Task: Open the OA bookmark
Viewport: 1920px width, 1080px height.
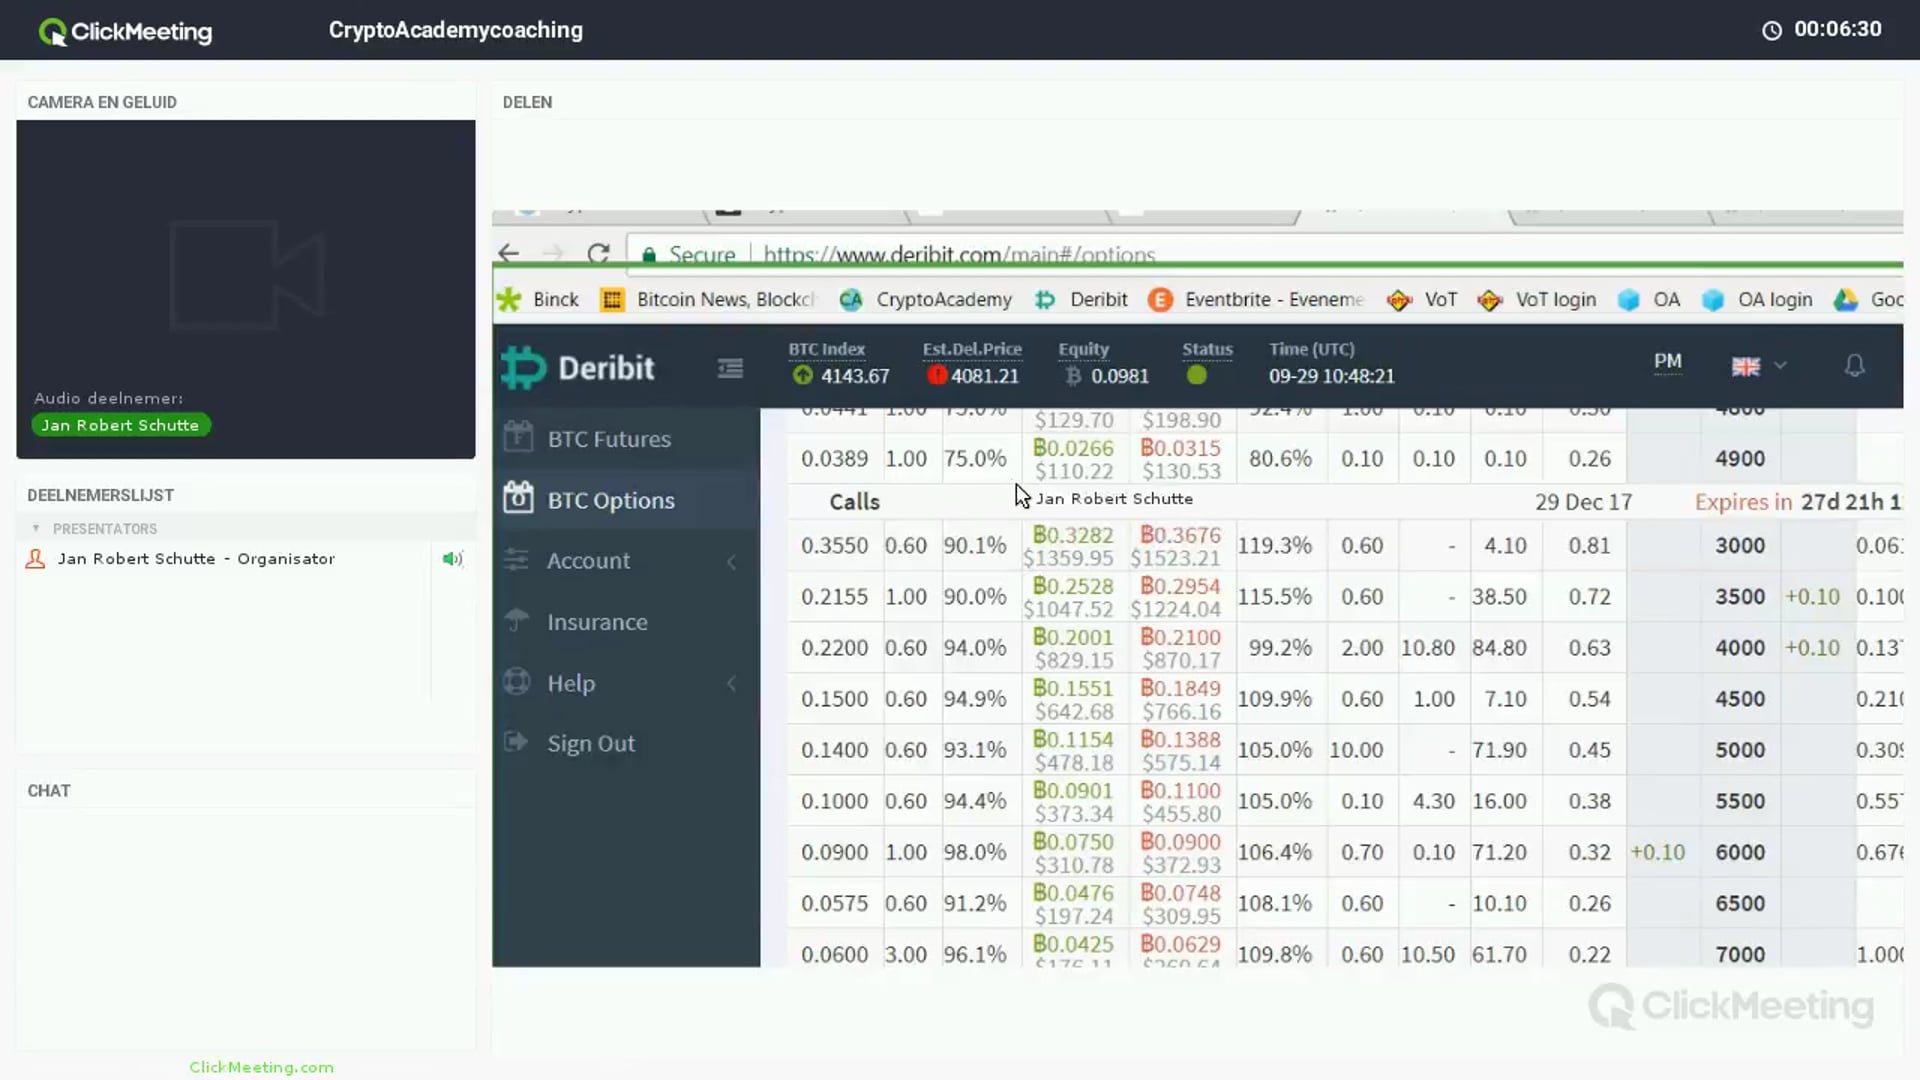Action: 1649,299
